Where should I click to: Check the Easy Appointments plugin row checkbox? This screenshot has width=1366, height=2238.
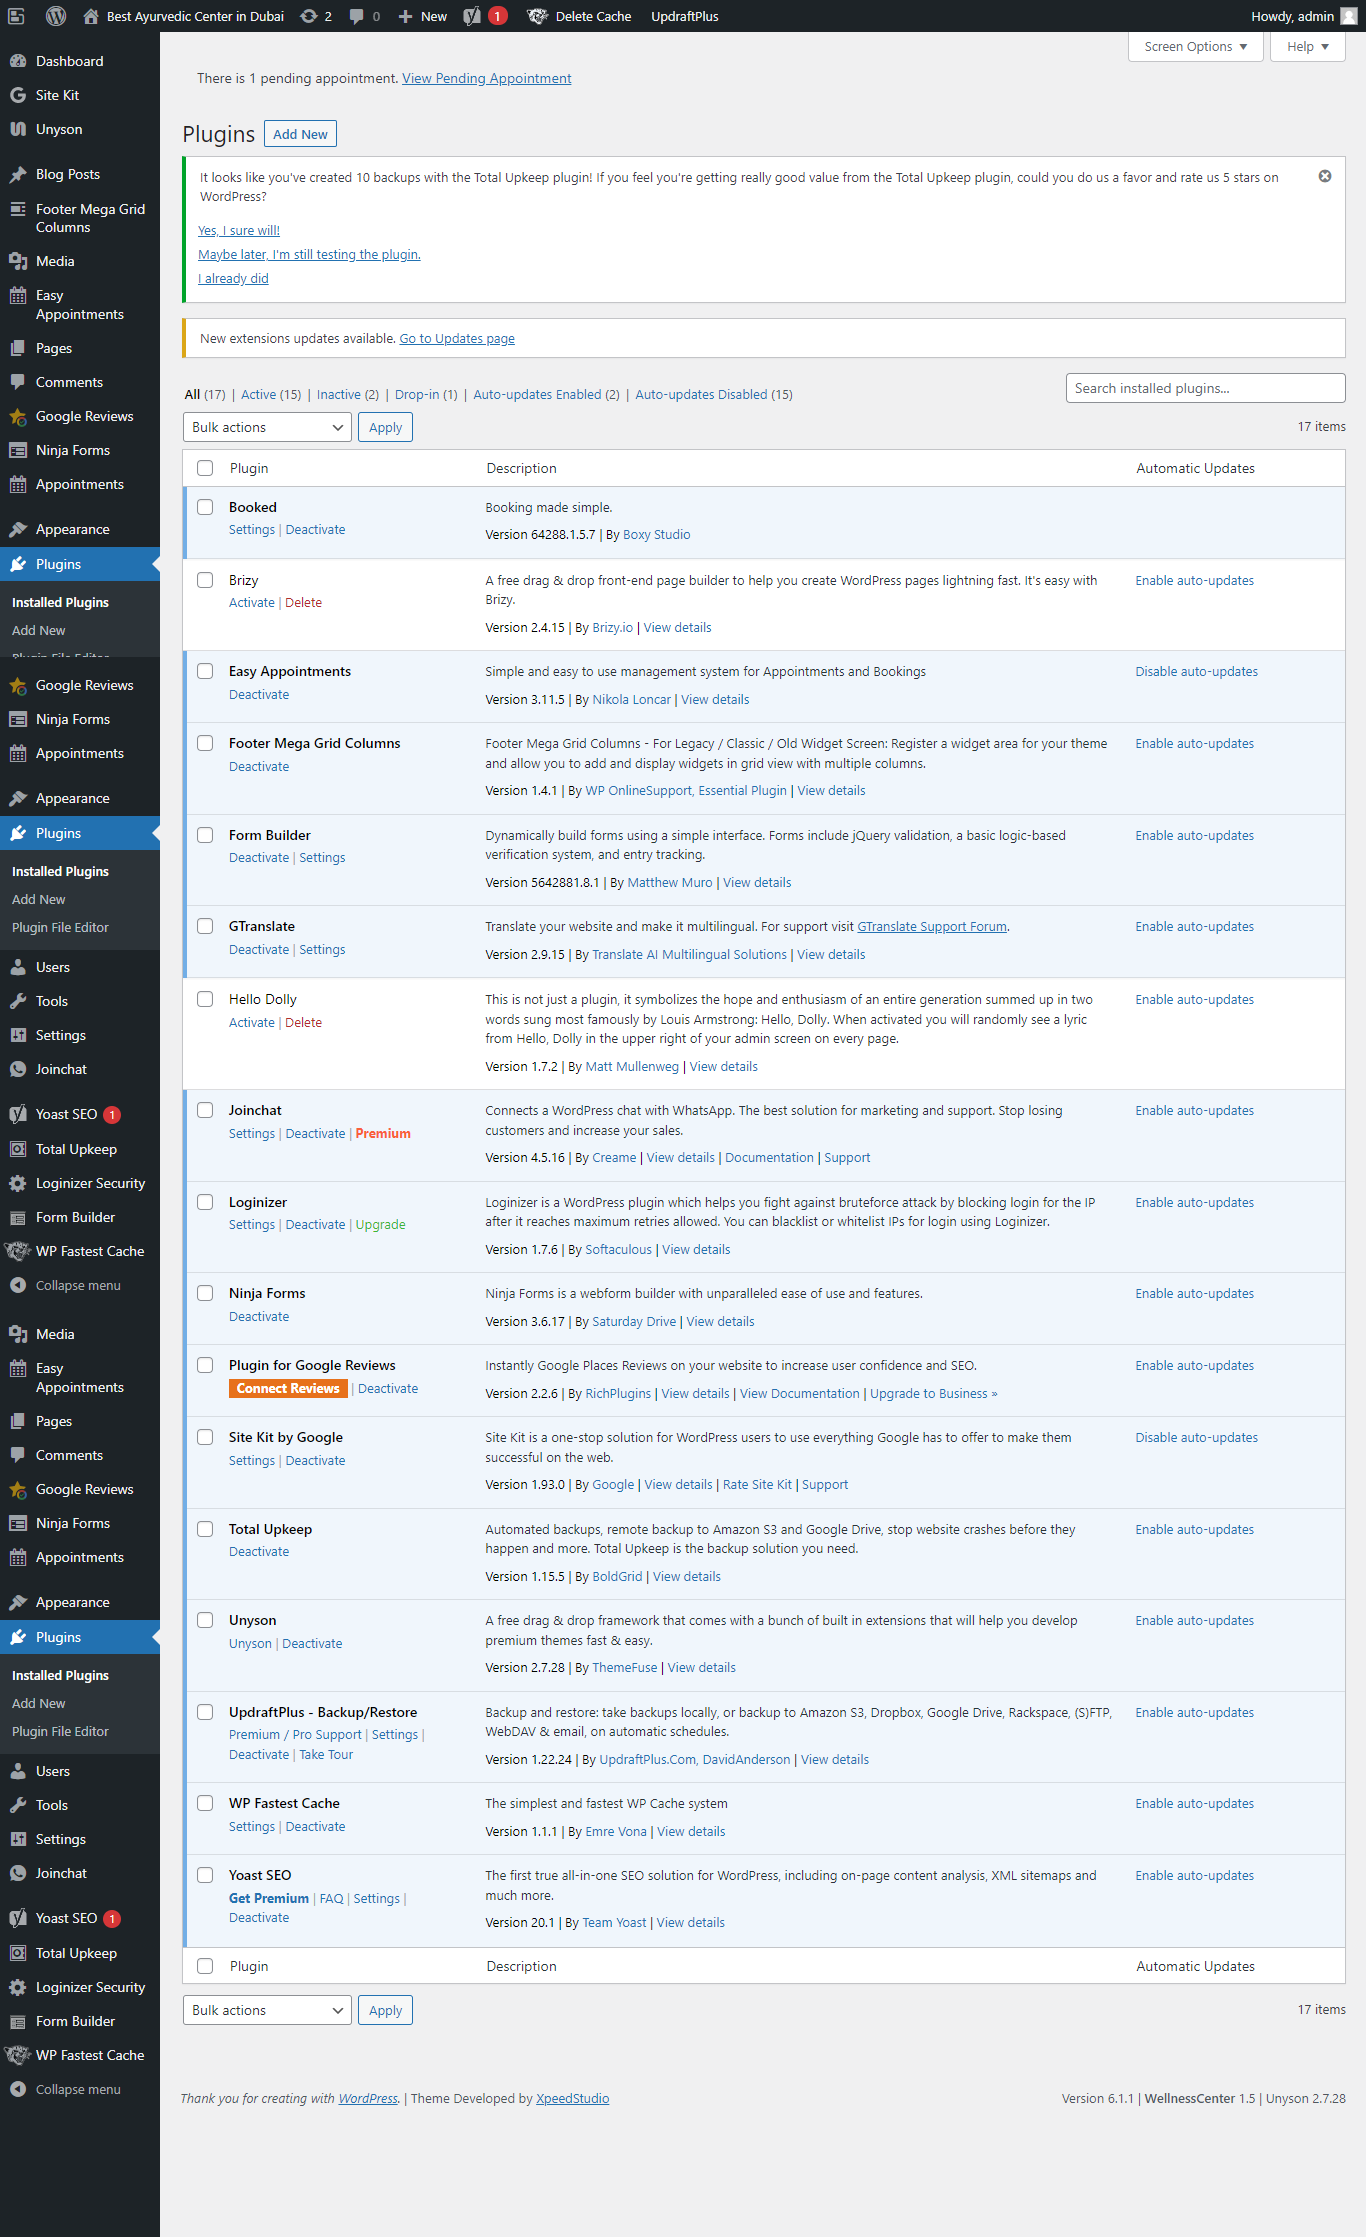205,671
